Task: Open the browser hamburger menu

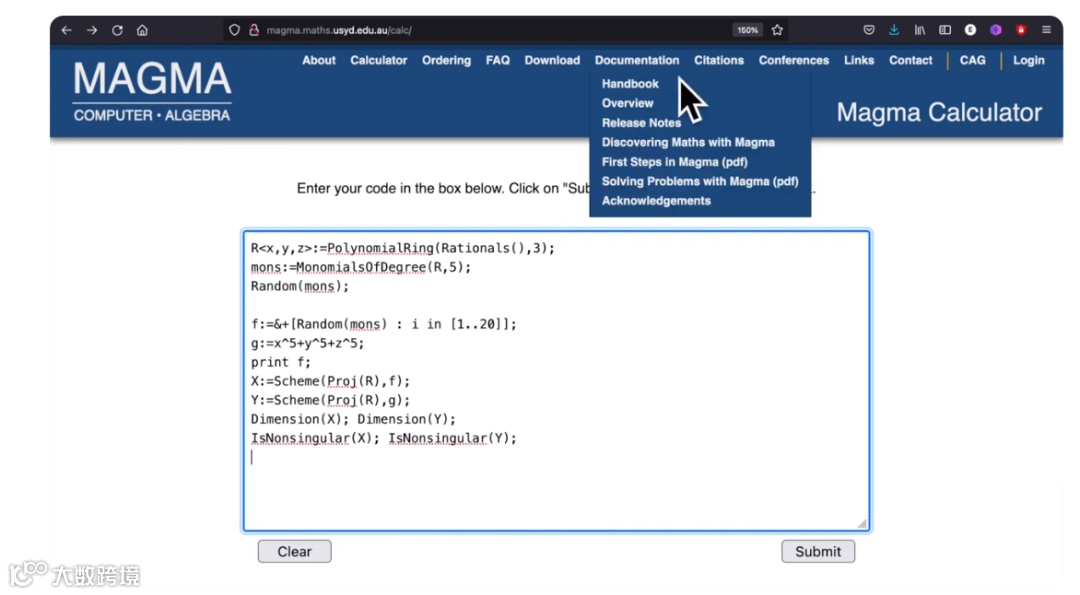Action: tap(1046, 30)
